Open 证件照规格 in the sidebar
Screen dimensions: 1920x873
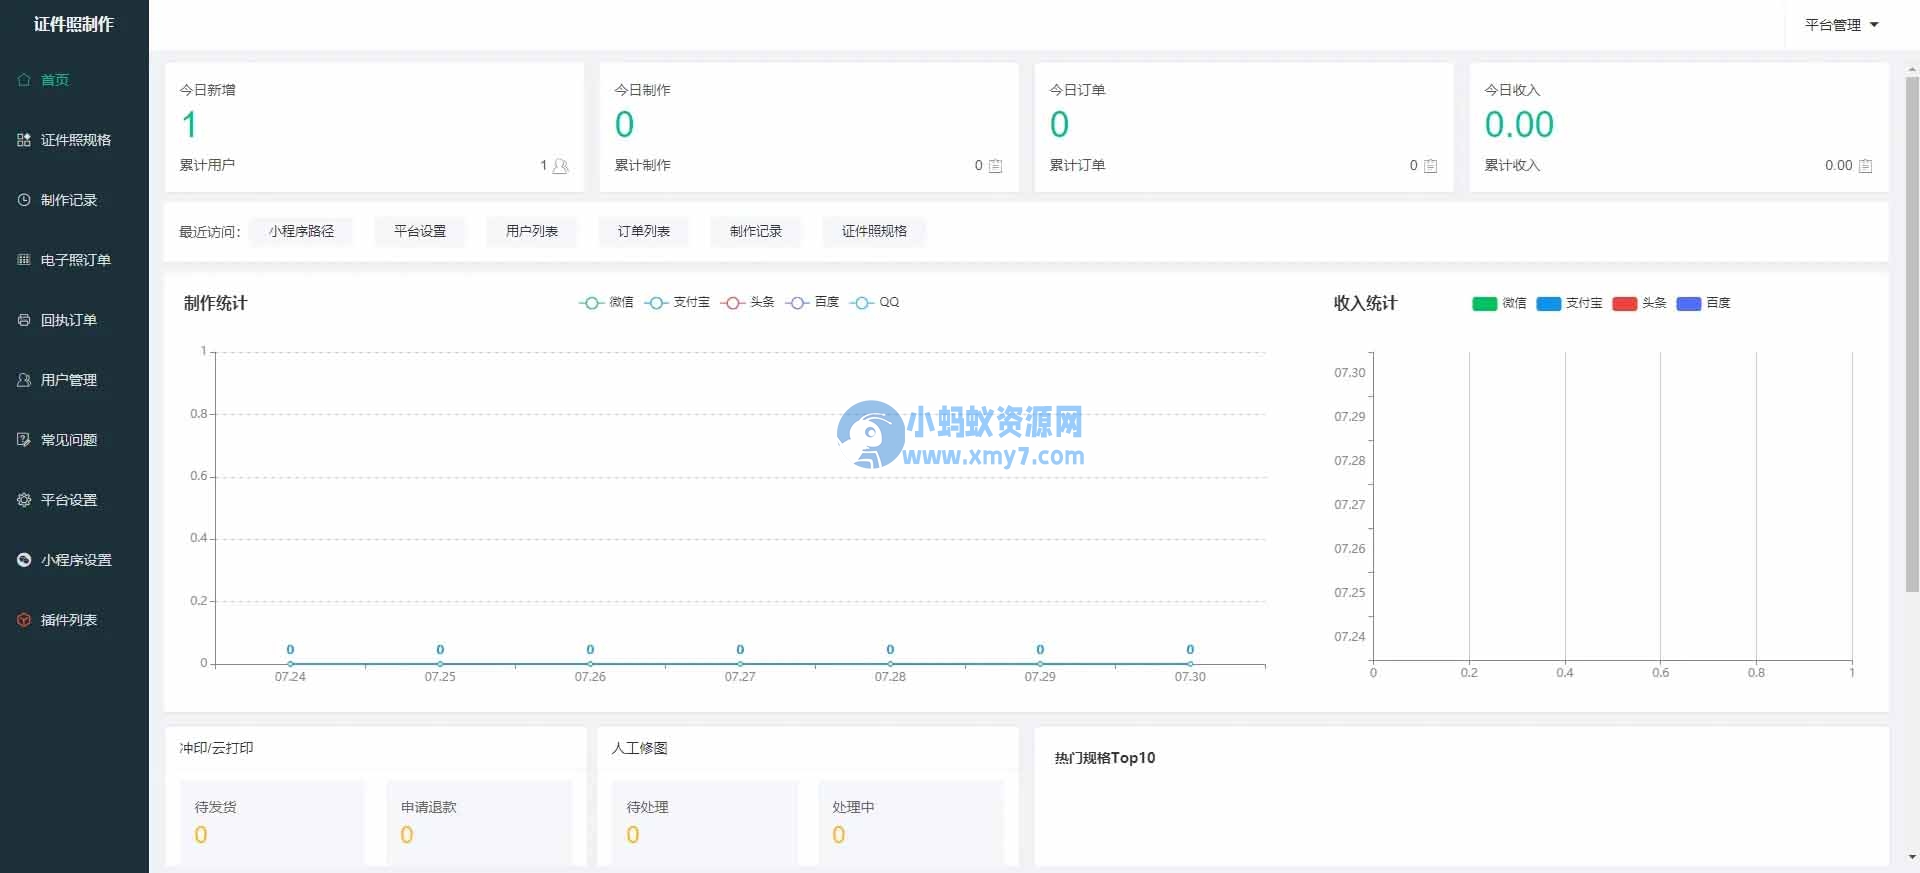74,140
